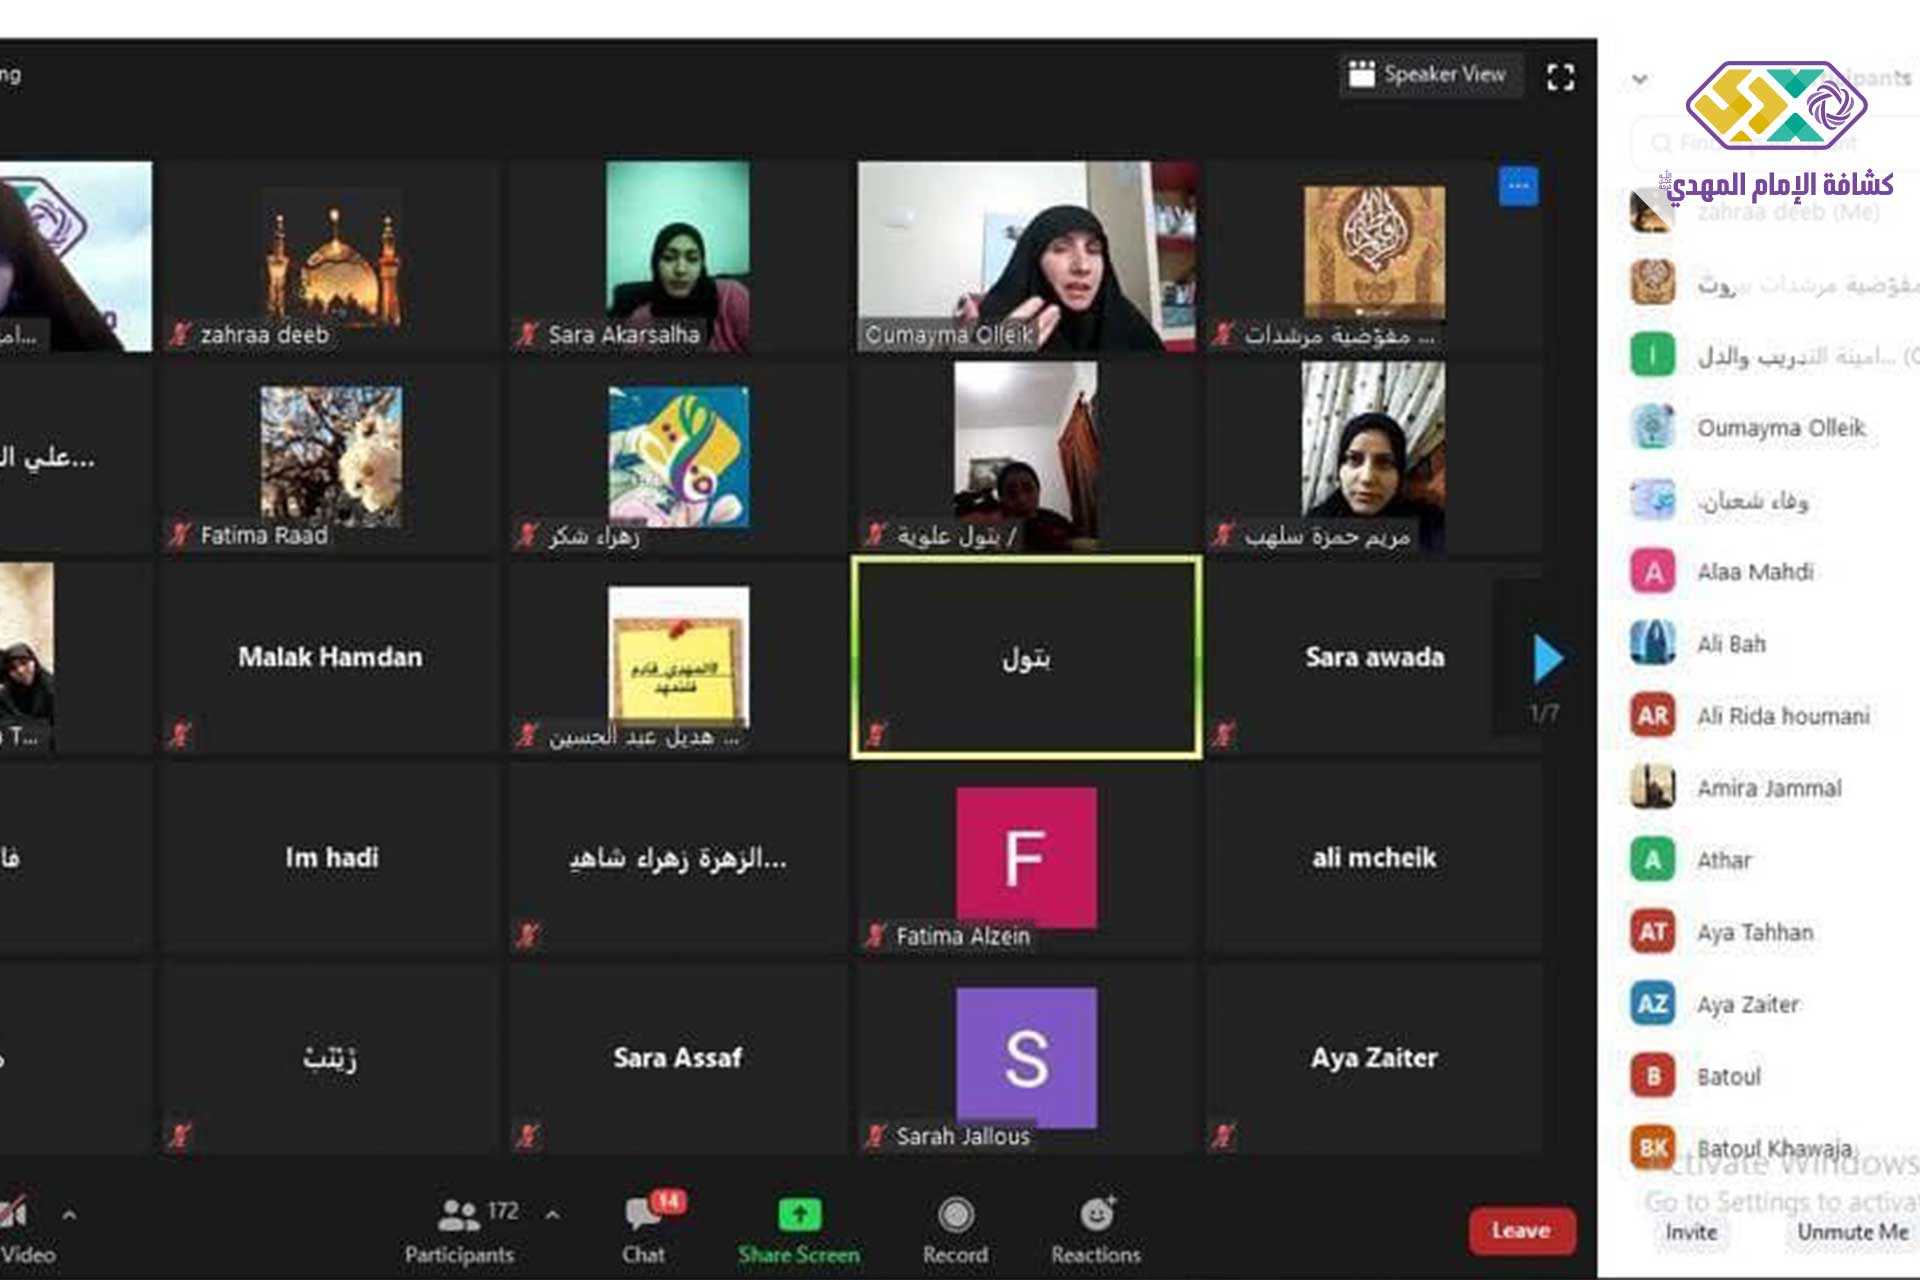Collapse participants panel chevron at top
This screenshot has height=1280, width=1920.
pos(1640,78)
